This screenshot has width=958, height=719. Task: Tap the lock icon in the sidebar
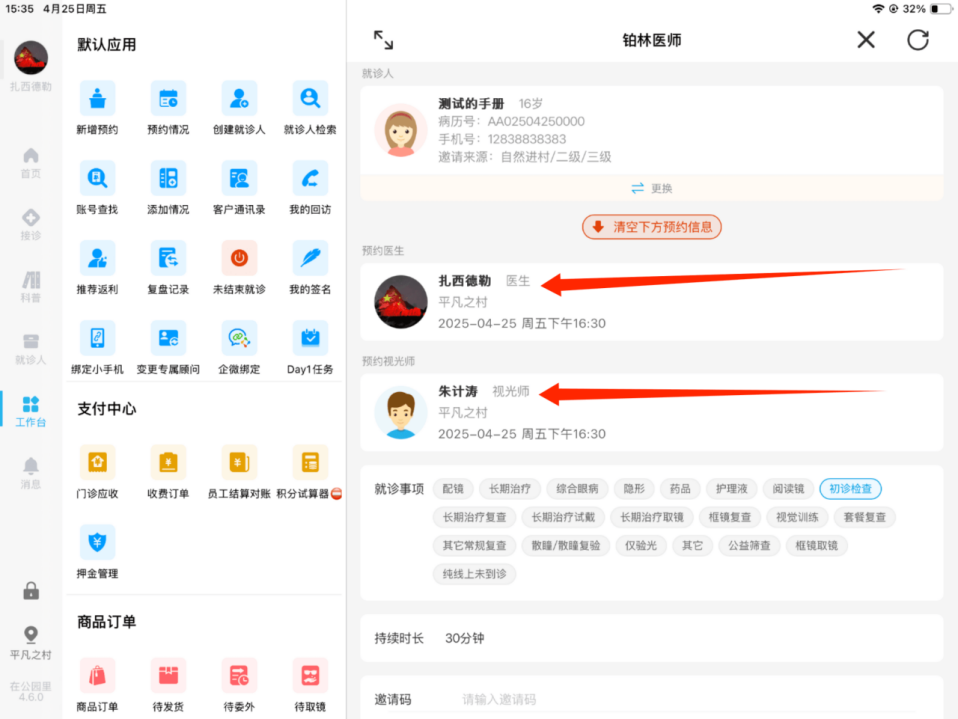tap(31, 591)
